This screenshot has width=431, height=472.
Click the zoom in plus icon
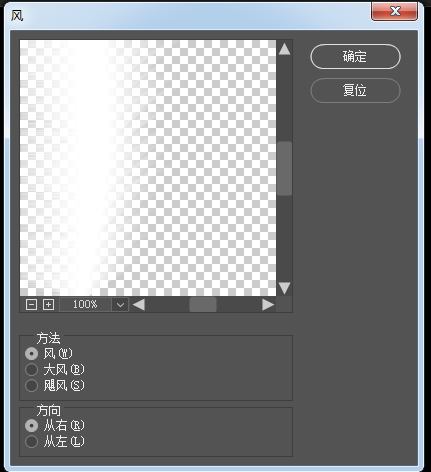49,304
